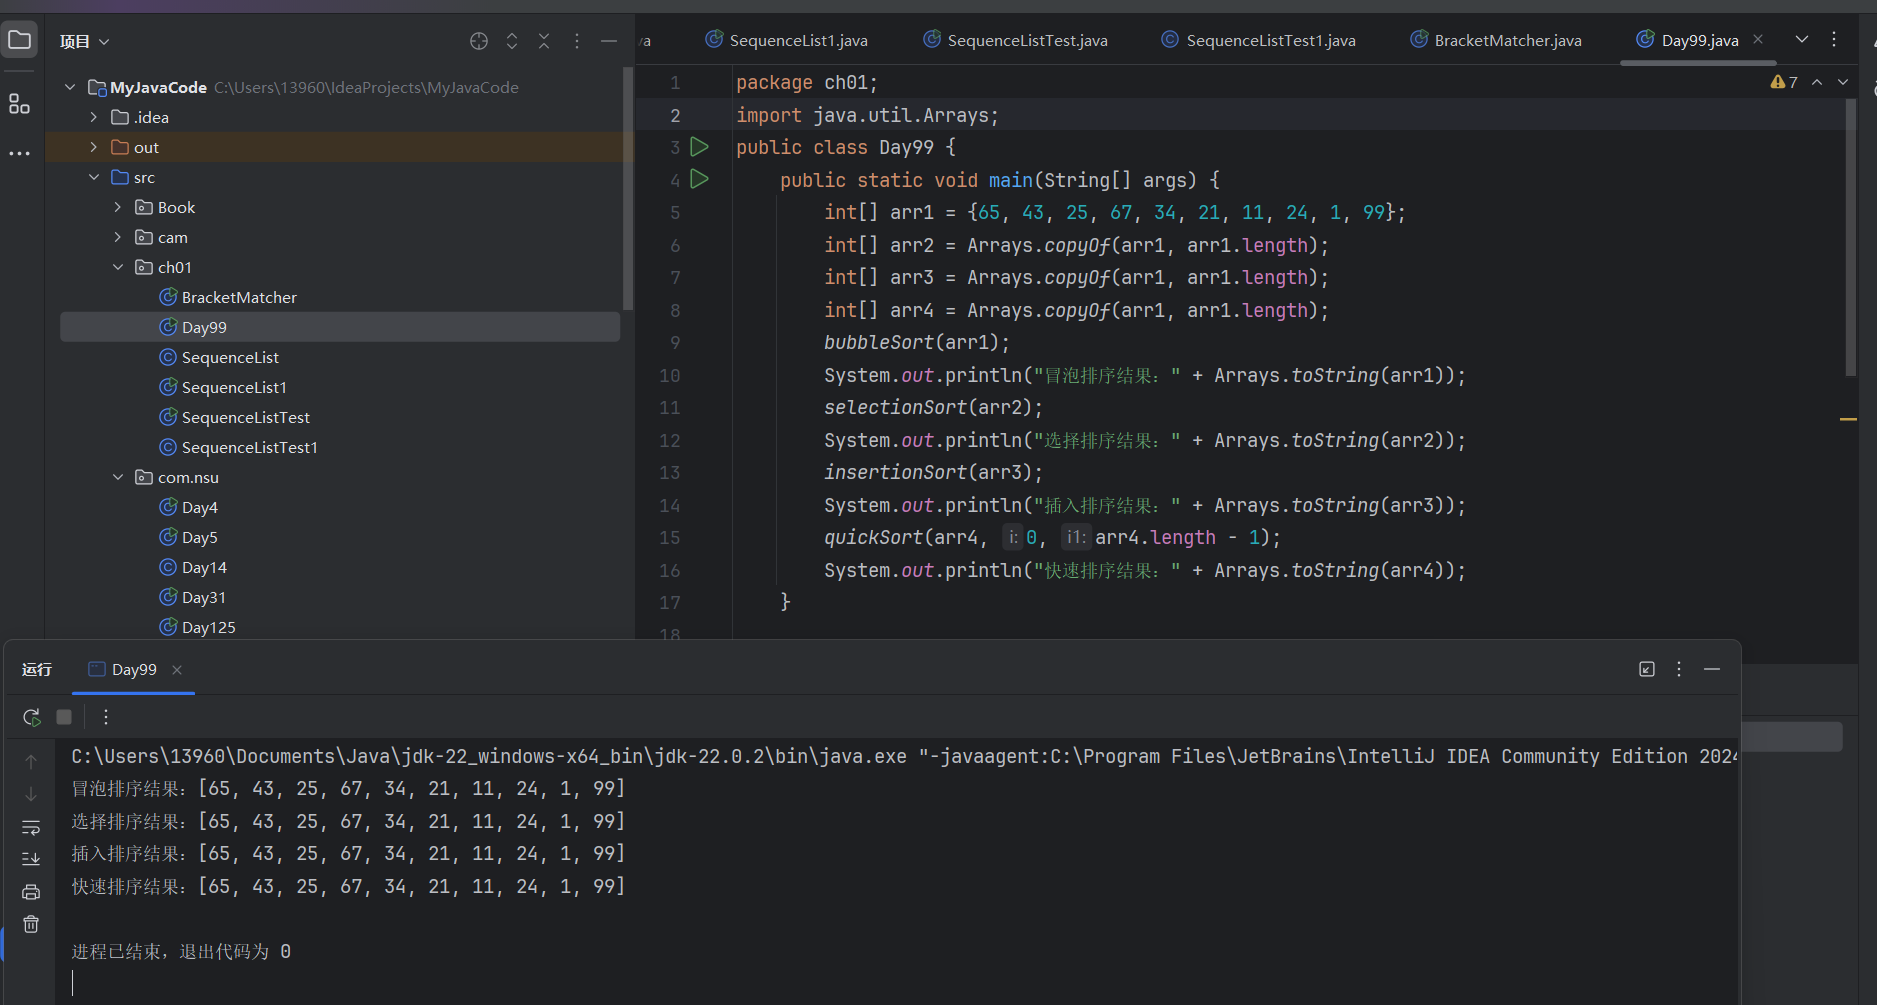
Task: Click the bubbleSort(arr1) call in code
Action: coord(917,342)
